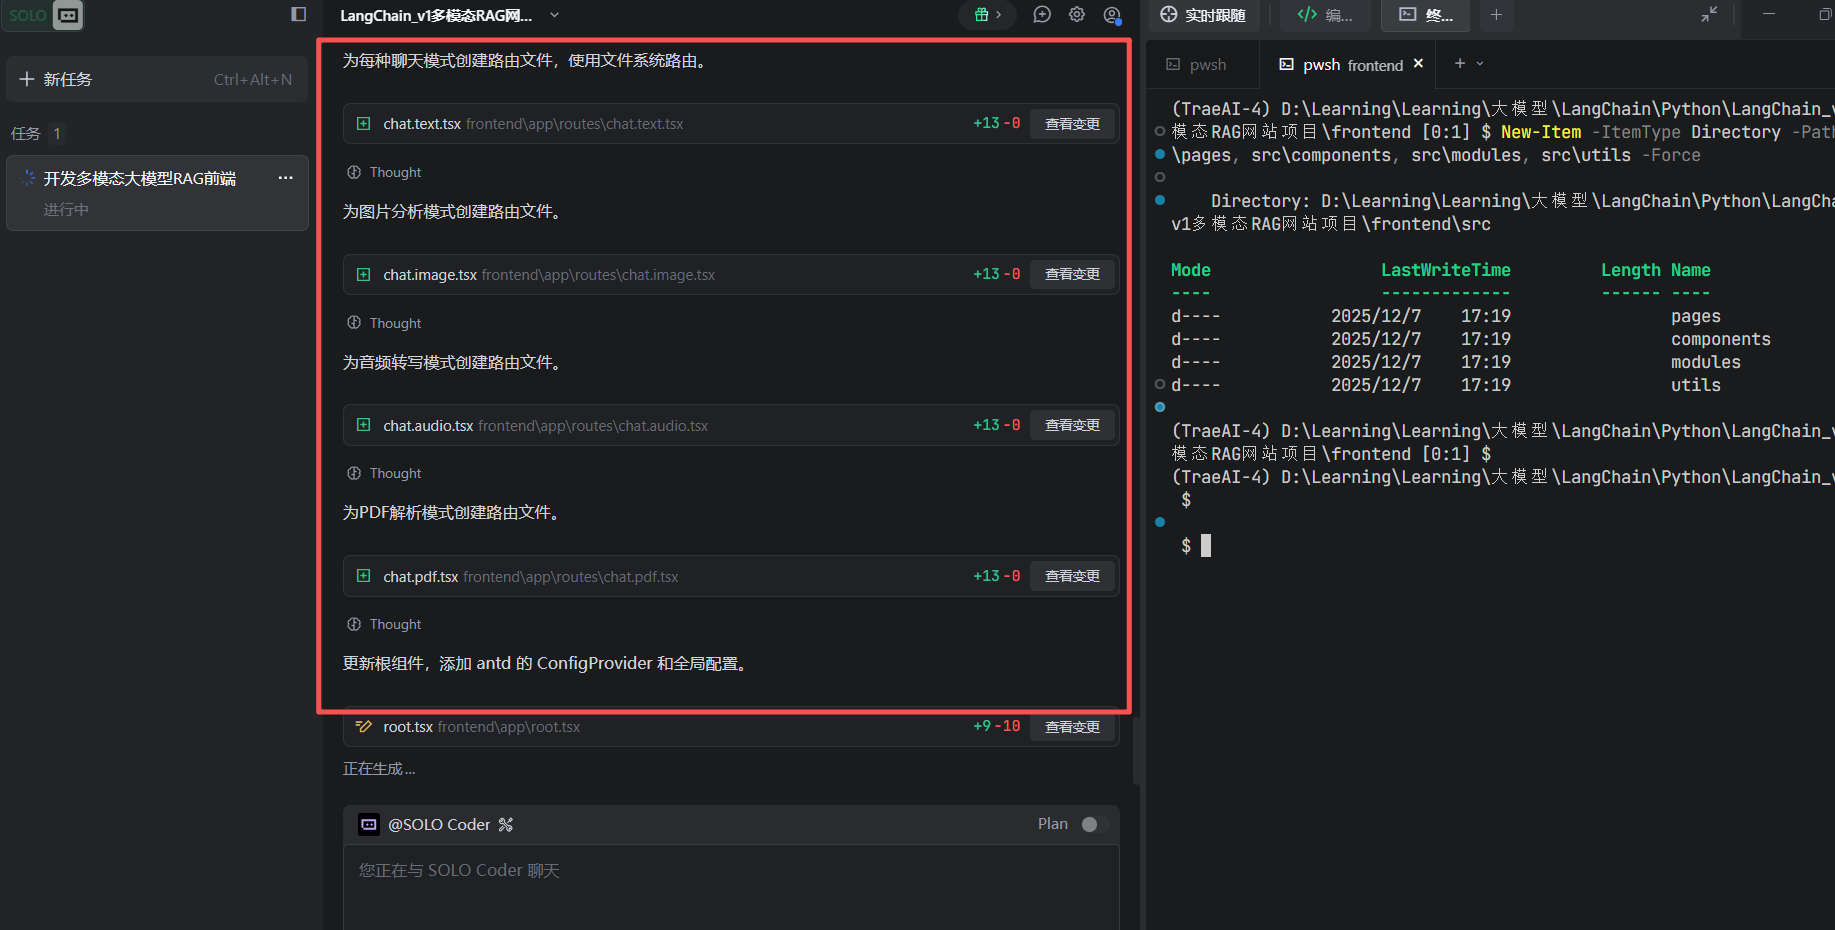View changes for chat.image.tsx

pos(1072,274)
